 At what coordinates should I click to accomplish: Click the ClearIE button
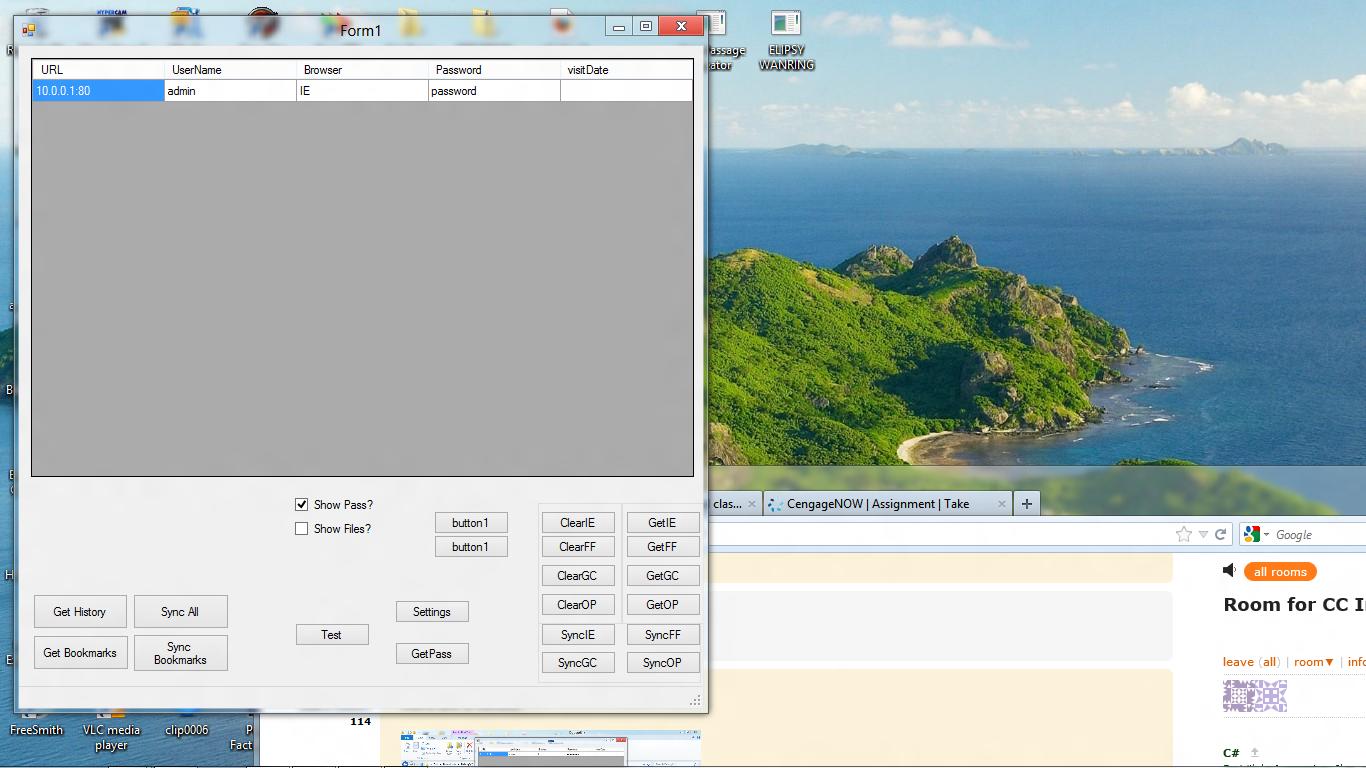pos(577,523)
